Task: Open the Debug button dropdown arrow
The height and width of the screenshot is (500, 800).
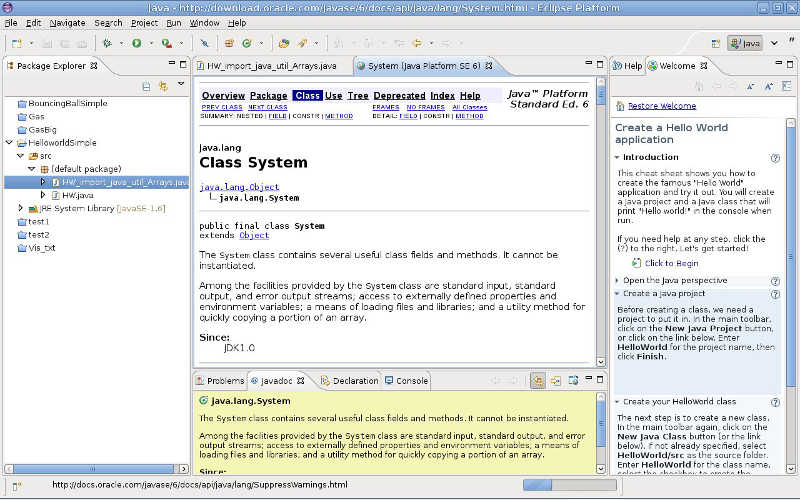Action: (x=121, y=44)
